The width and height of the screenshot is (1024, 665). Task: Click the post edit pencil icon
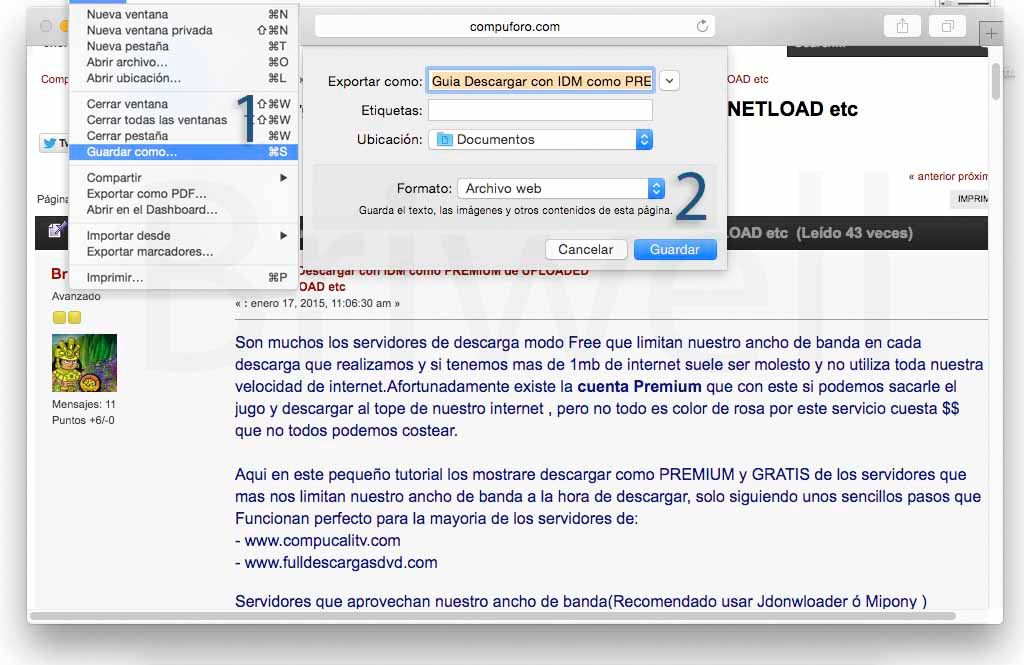point(57,230)
